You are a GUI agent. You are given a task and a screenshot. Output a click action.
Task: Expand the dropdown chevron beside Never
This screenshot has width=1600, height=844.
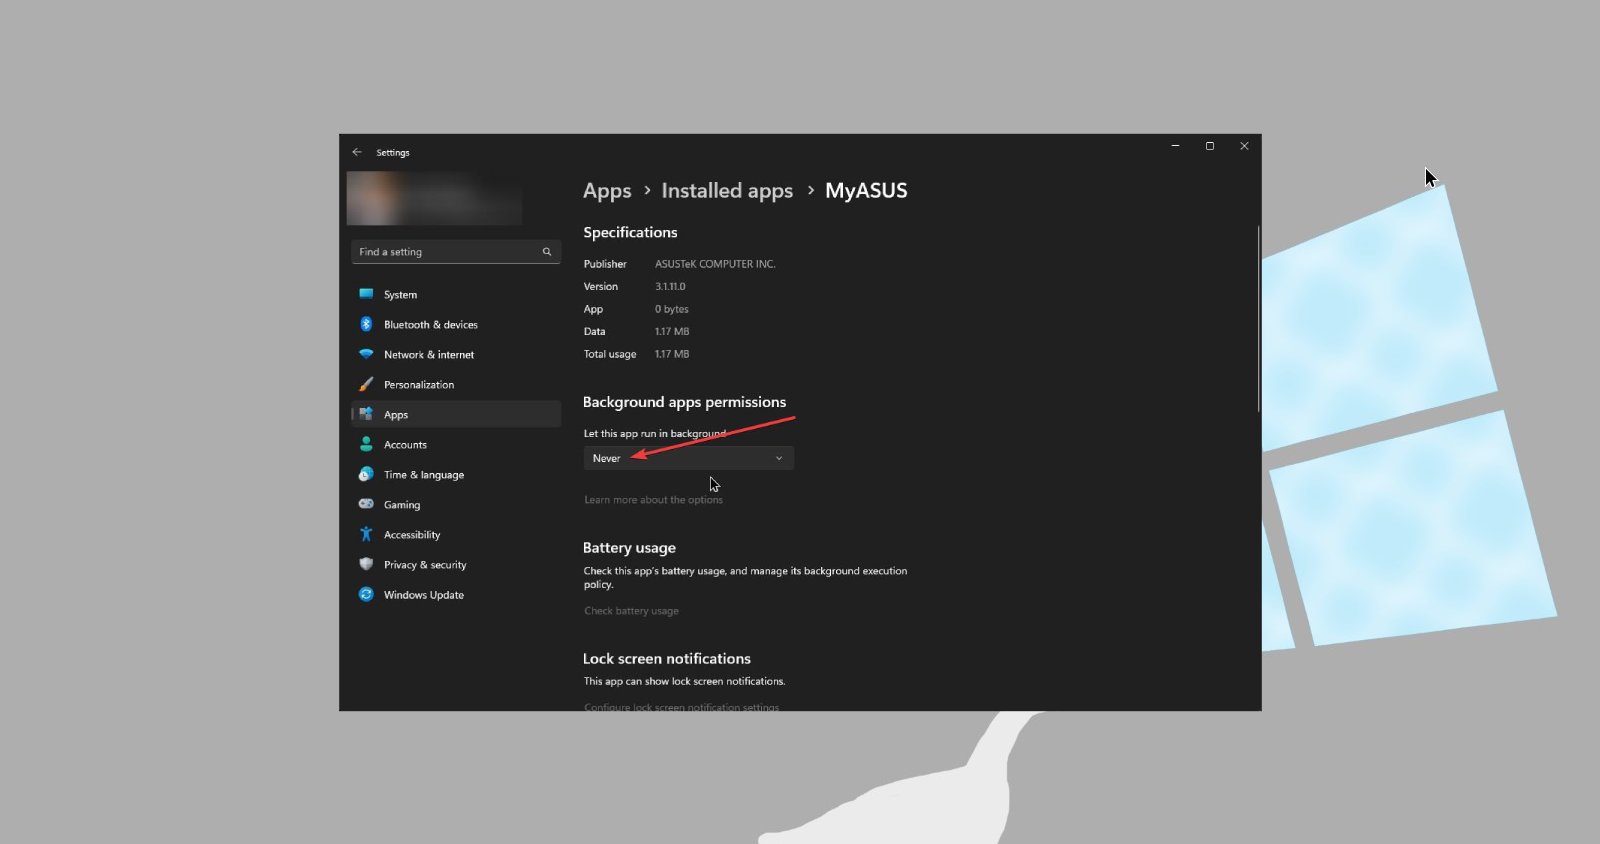click(779, 458)
